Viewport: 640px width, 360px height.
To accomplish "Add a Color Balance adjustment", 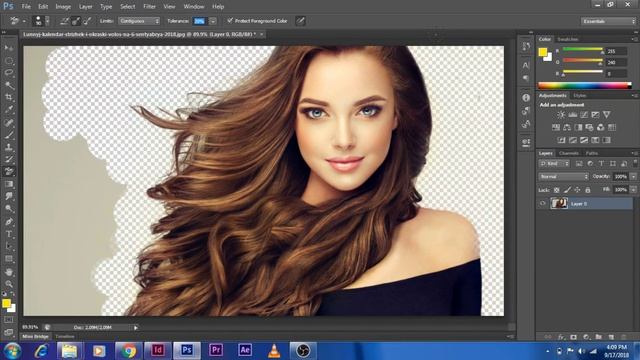I will (567, 127).
